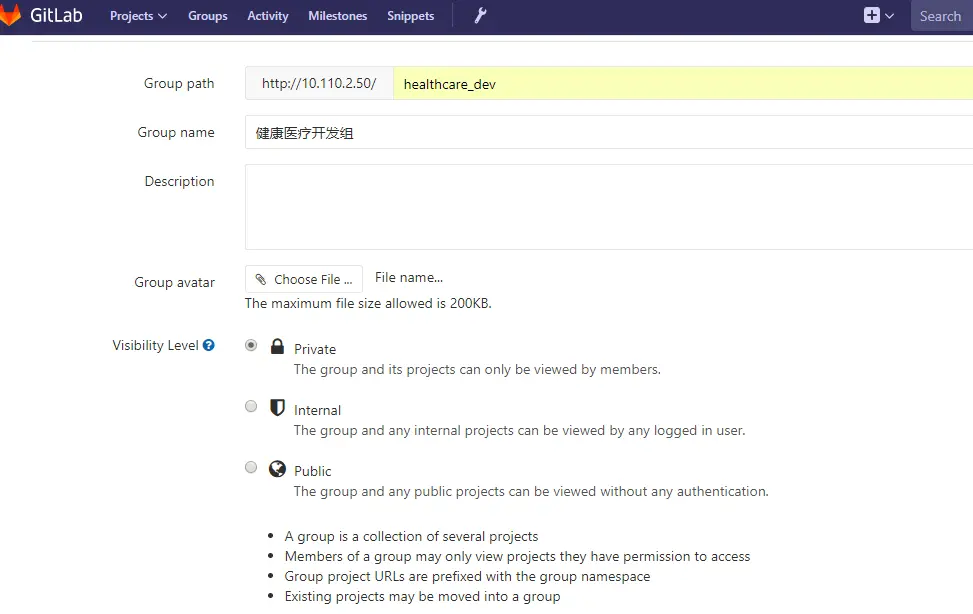Expand the caret next to the plus button
Viewport: 973px width, 614px height.
point(889,15)
